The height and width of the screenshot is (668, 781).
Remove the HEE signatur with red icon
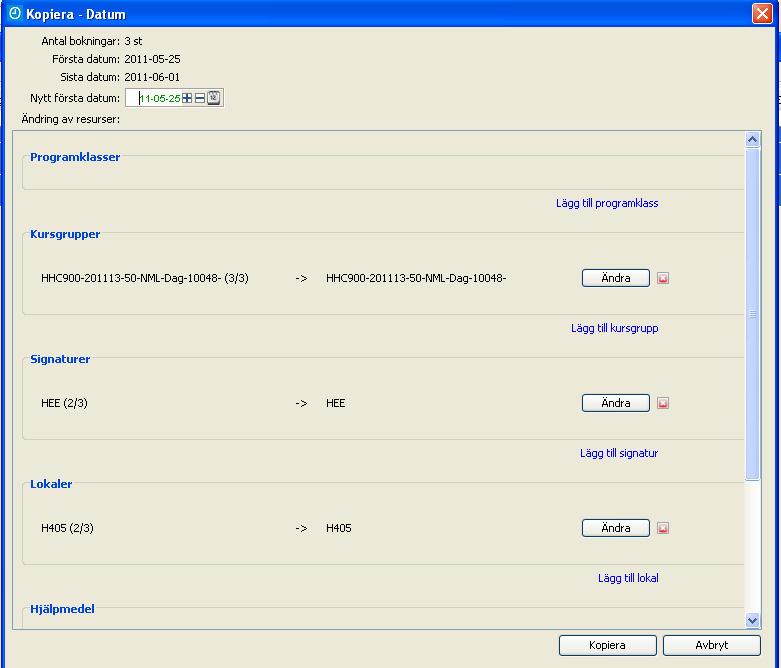[x=663, y=403]
